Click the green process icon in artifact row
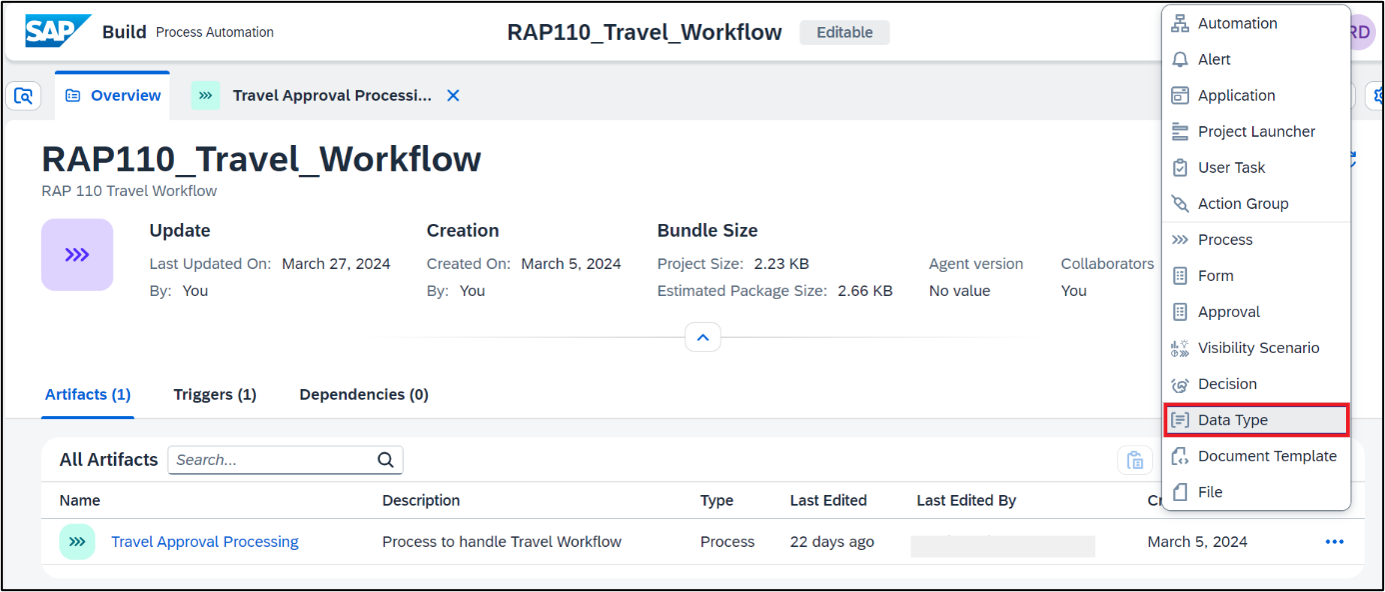Viewport: 1385px width, 592px height. [x=77, y=542]
